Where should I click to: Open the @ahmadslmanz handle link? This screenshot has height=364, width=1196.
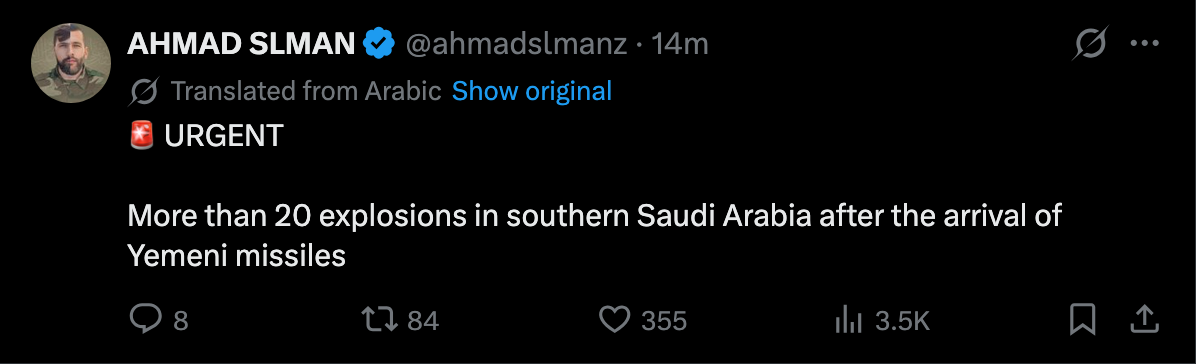coord(516,46)
